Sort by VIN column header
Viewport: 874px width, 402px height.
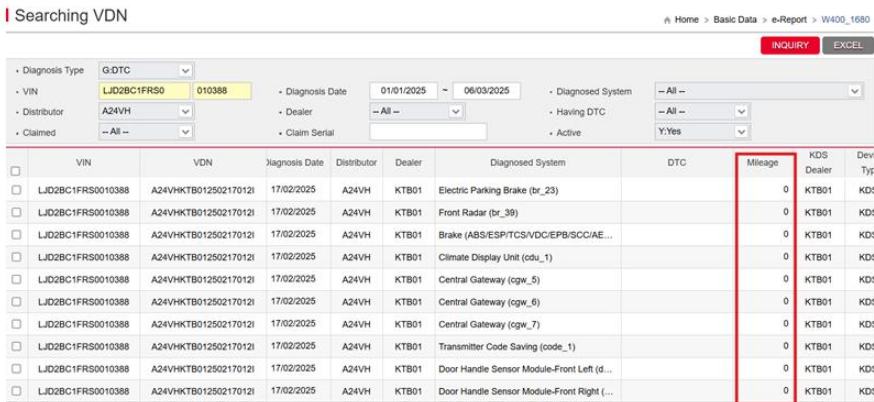(x=84, y=163)
